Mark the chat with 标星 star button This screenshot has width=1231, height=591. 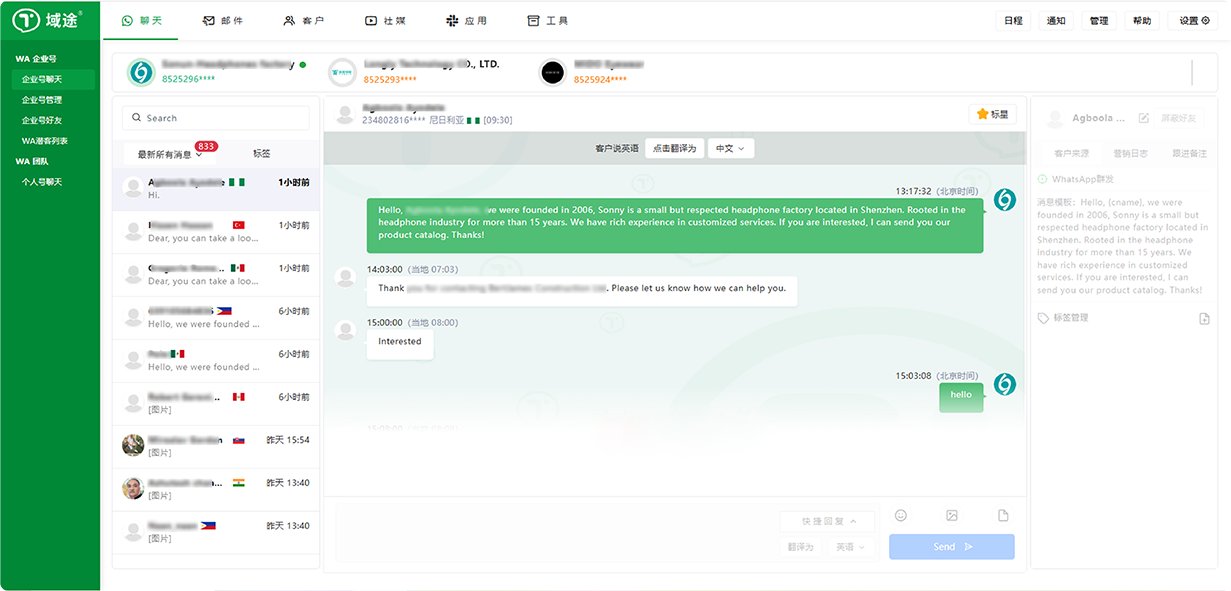[992, 115]
